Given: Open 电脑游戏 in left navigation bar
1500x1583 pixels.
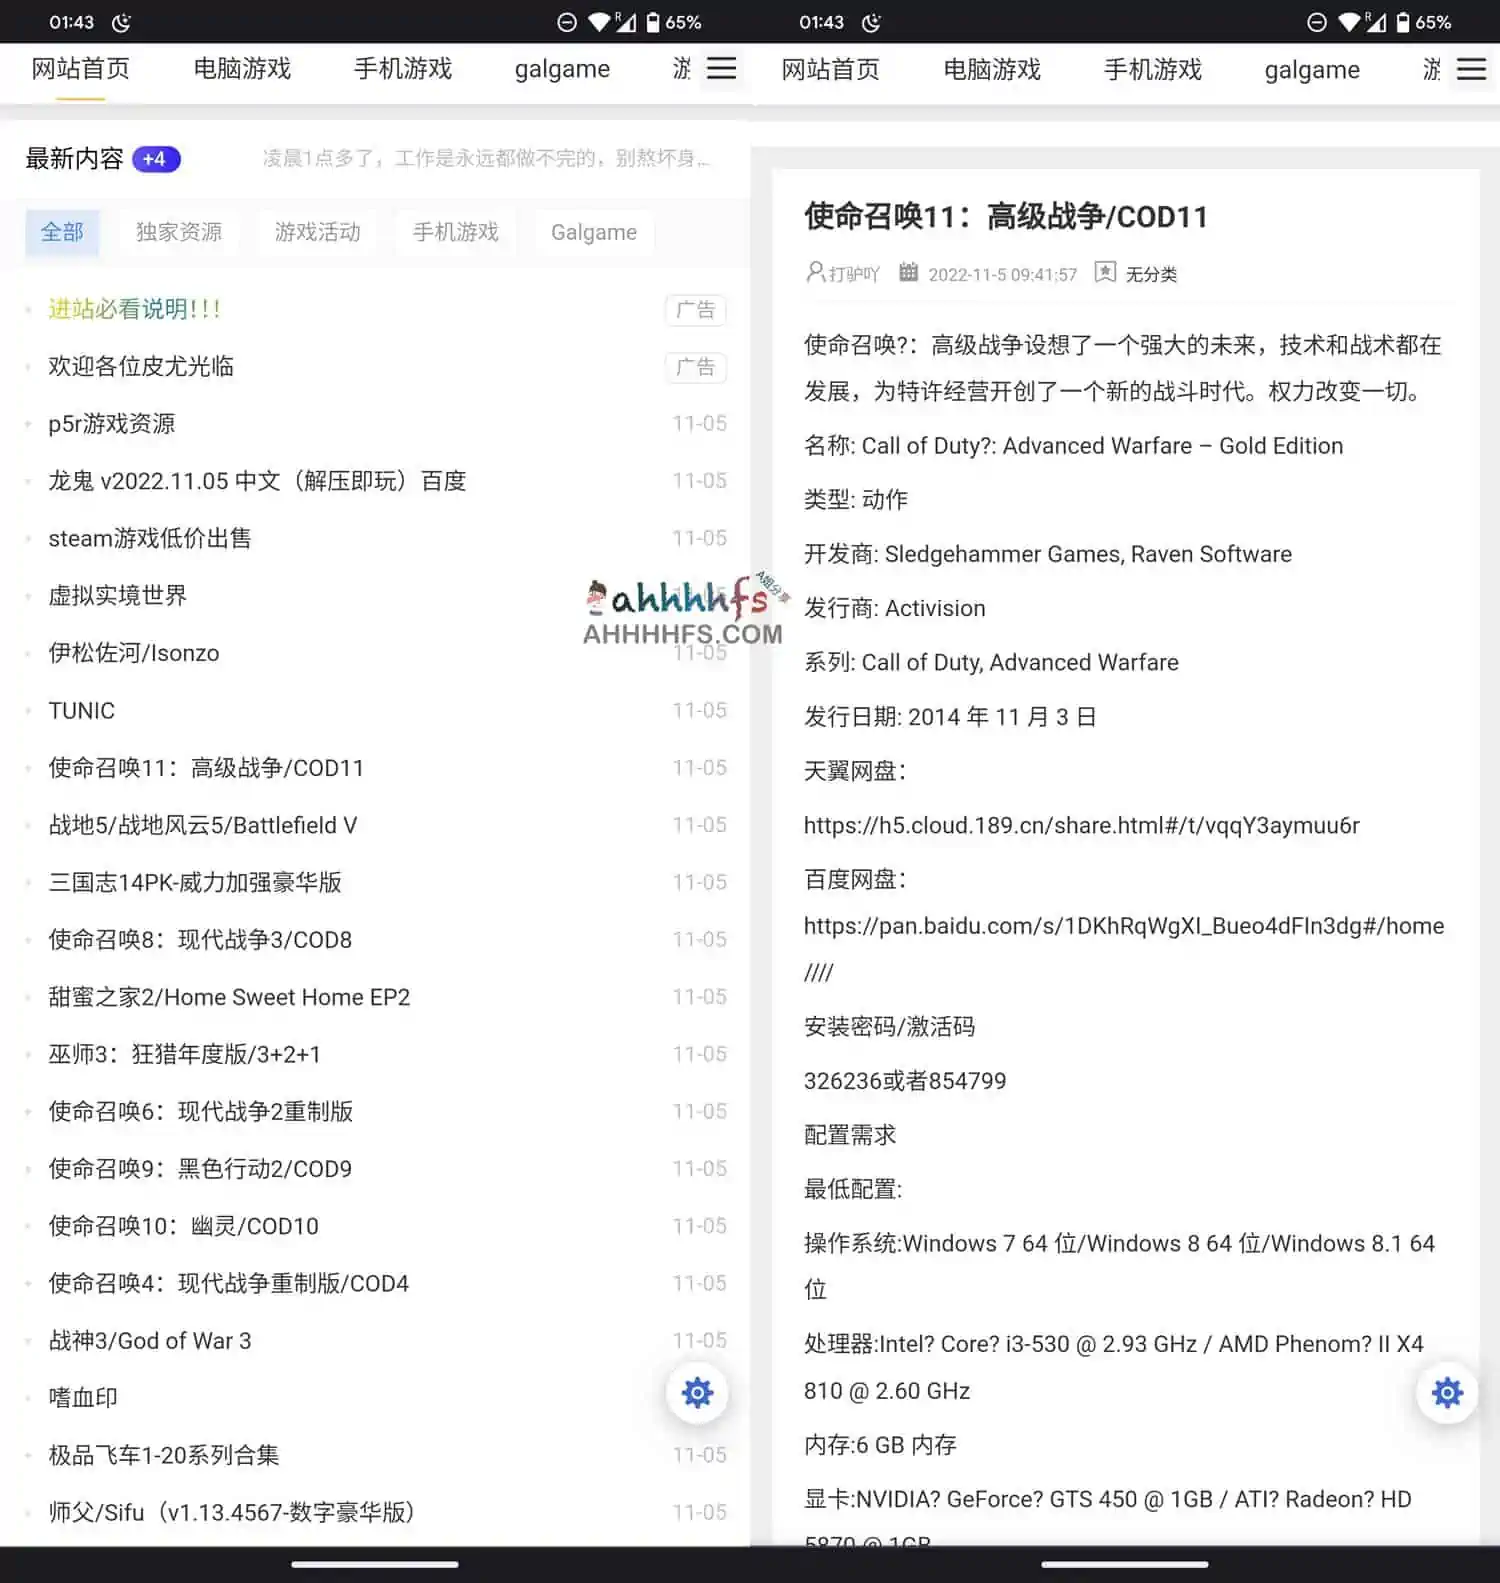Looking at the screenshot, I should click(242, 69).
